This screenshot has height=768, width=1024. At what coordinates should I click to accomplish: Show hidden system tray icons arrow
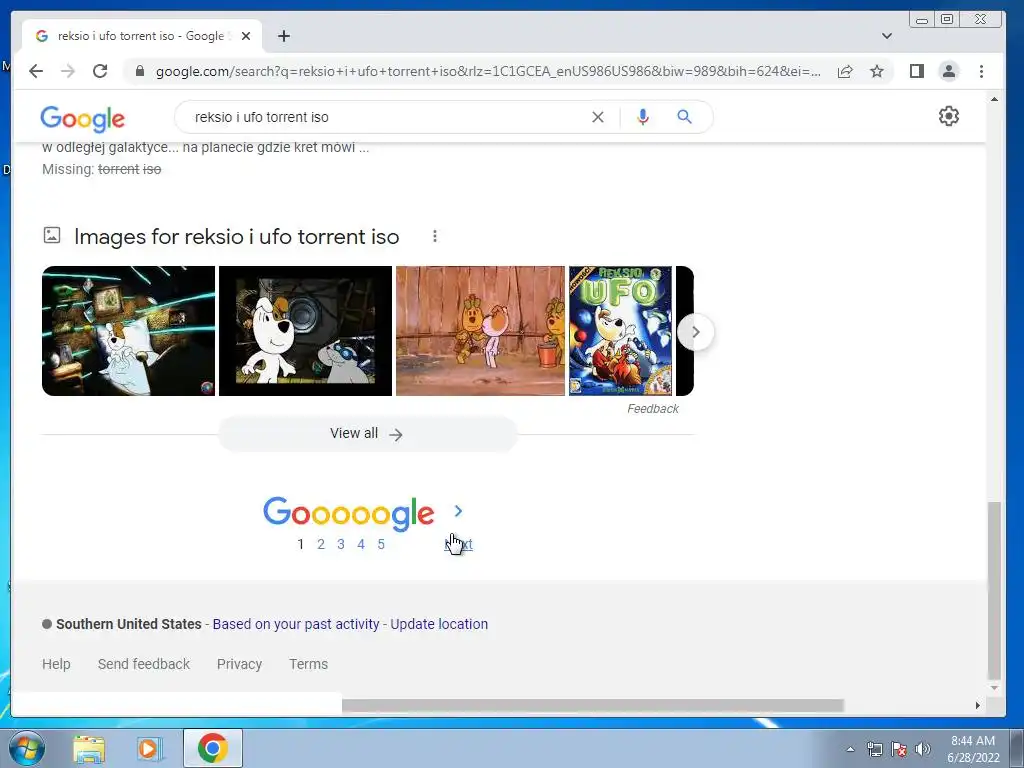tap(850, 749)
